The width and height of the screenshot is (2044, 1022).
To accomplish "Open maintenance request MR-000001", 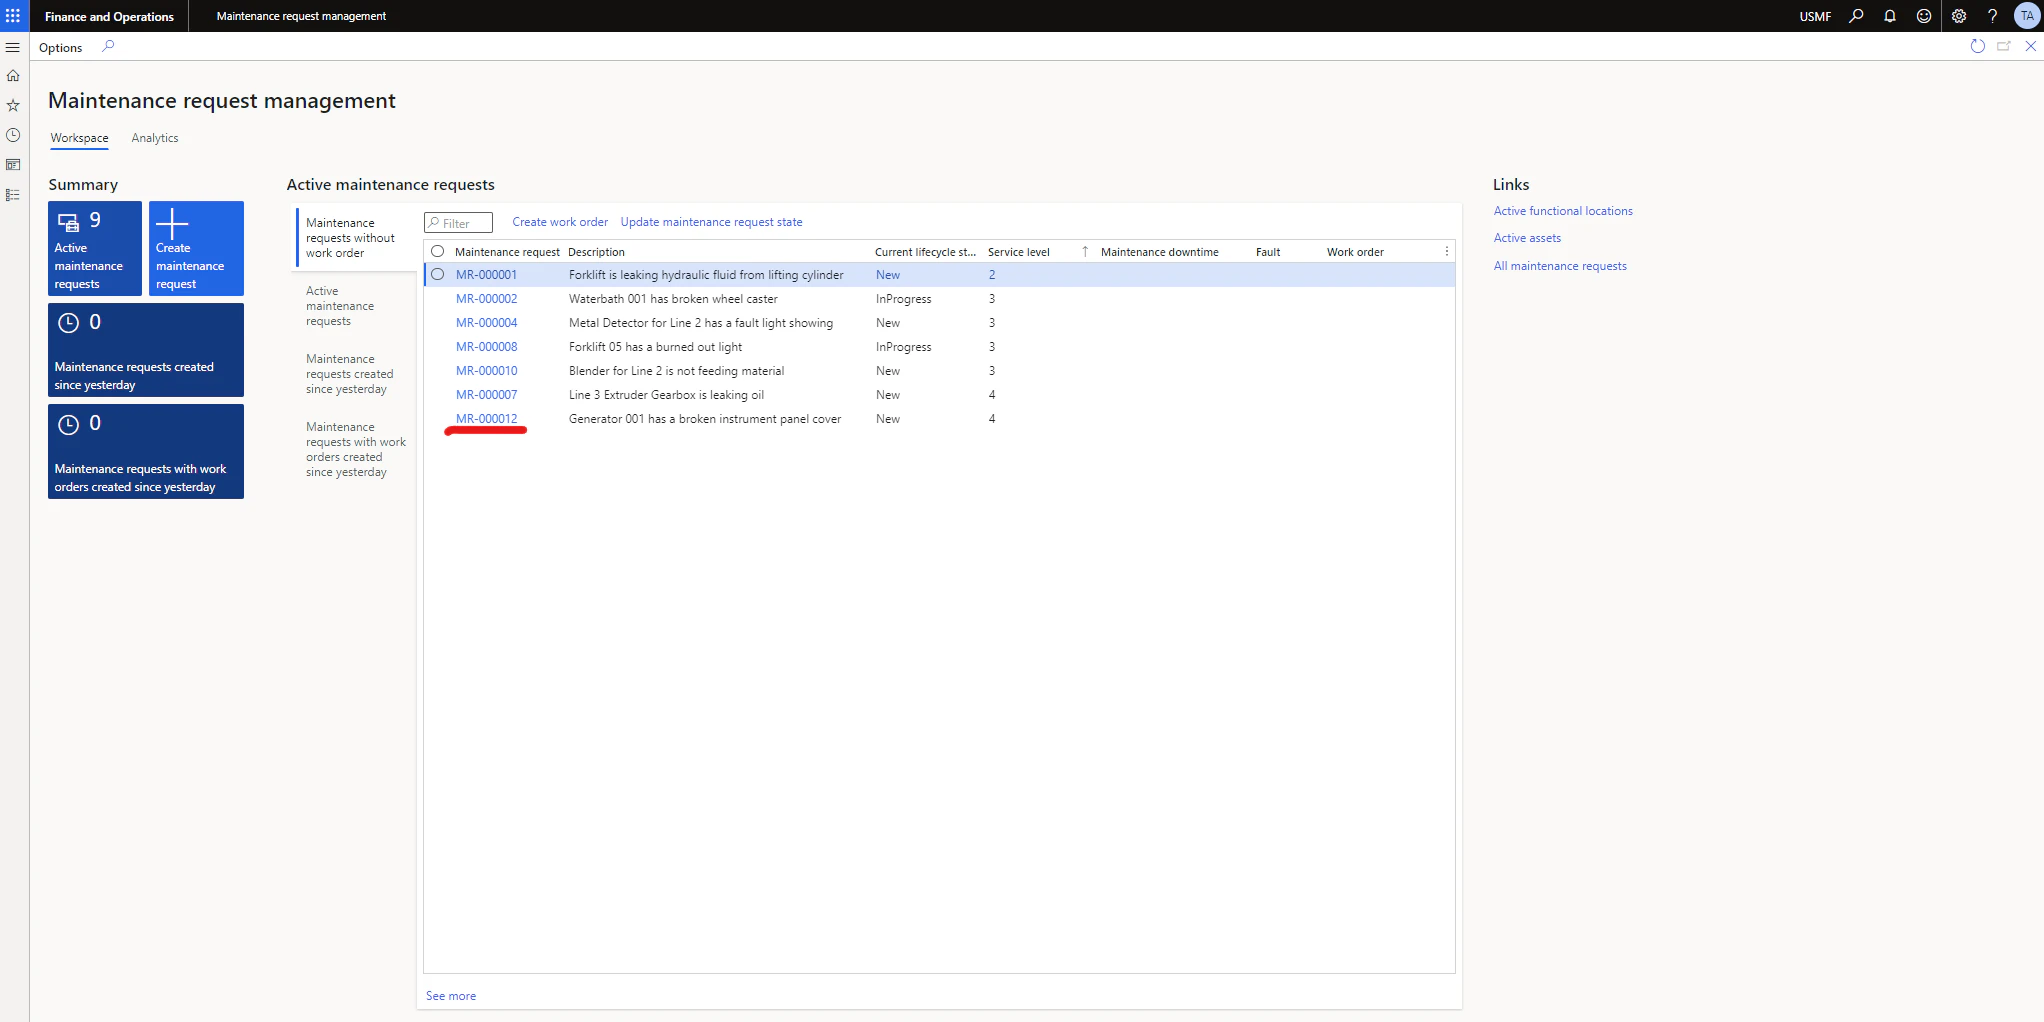I will [486, 275].
